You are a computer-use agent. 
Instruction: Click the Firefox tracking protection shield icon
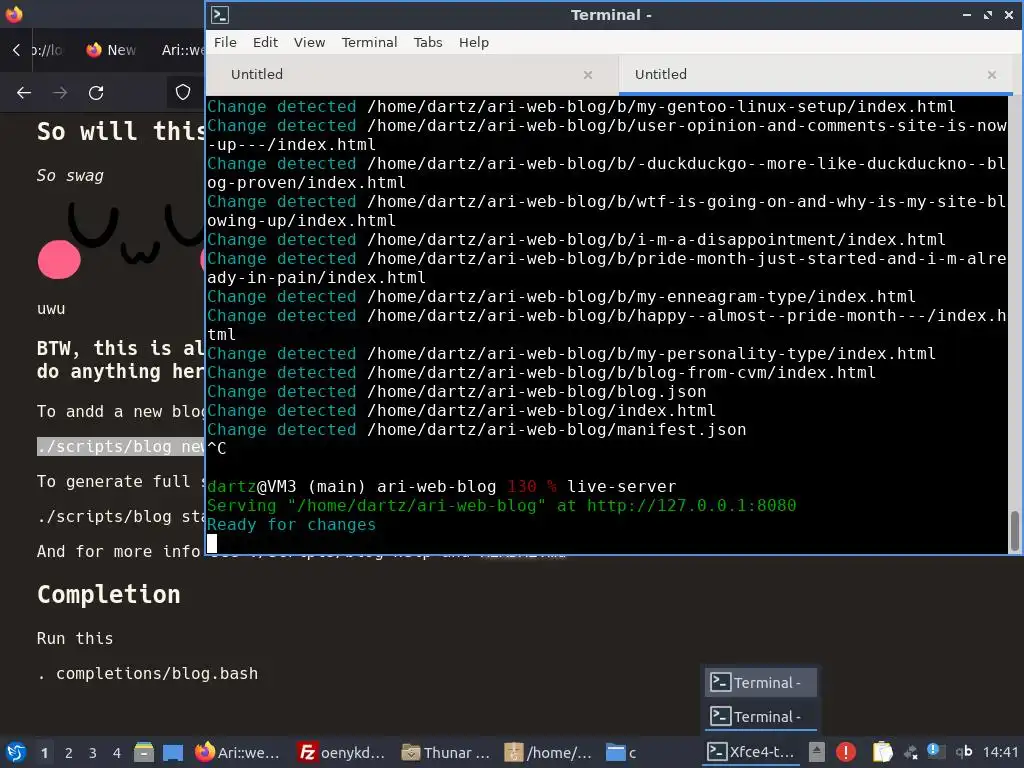[x=183, y=93]
